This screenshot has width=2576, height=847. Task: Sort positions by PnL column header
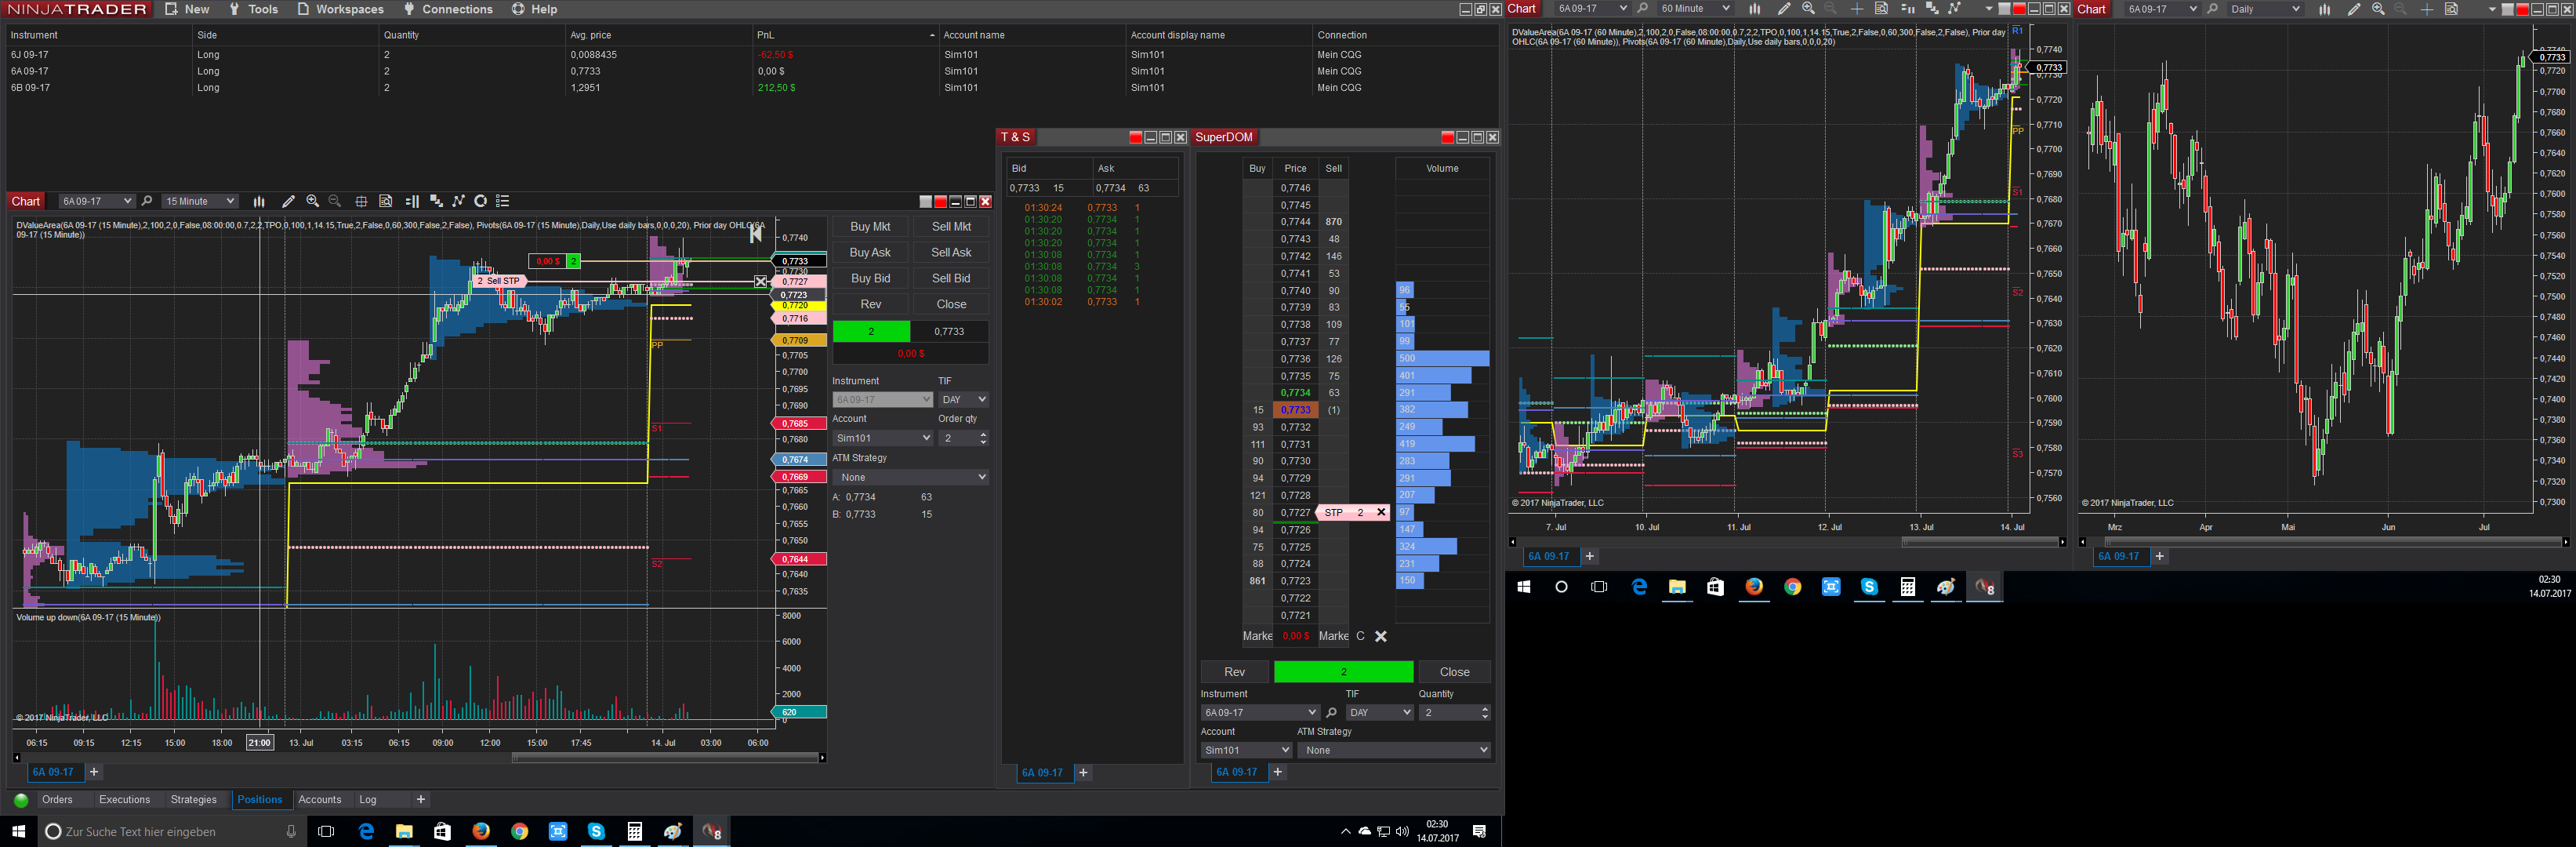click(x=845, y=35)
